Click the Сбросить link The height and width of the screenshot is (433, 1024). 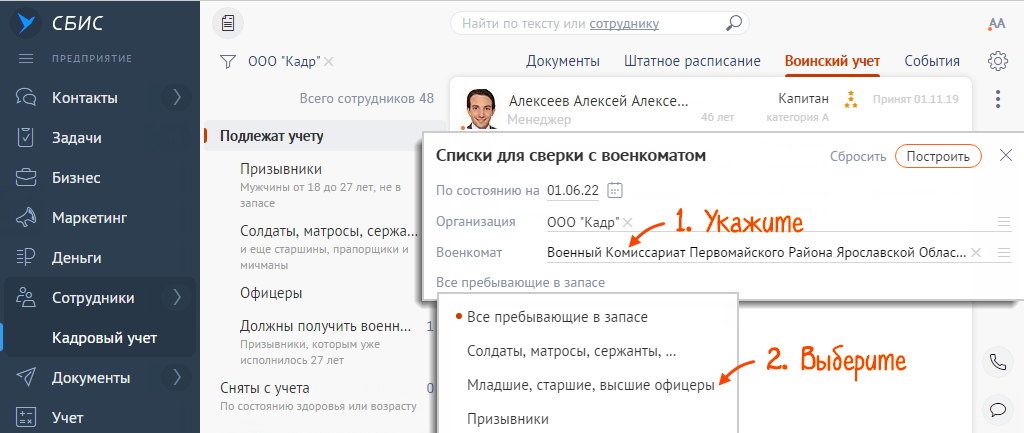pos(857,156)
